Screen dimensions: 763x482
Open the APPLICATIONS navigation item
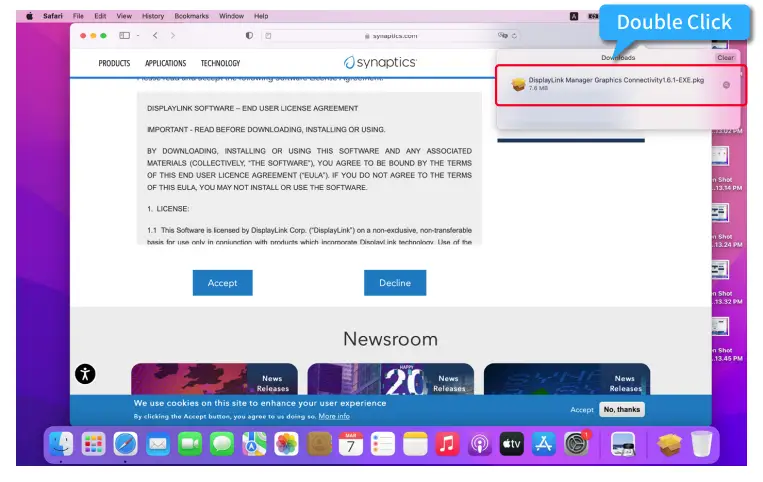tap(165, 63)
